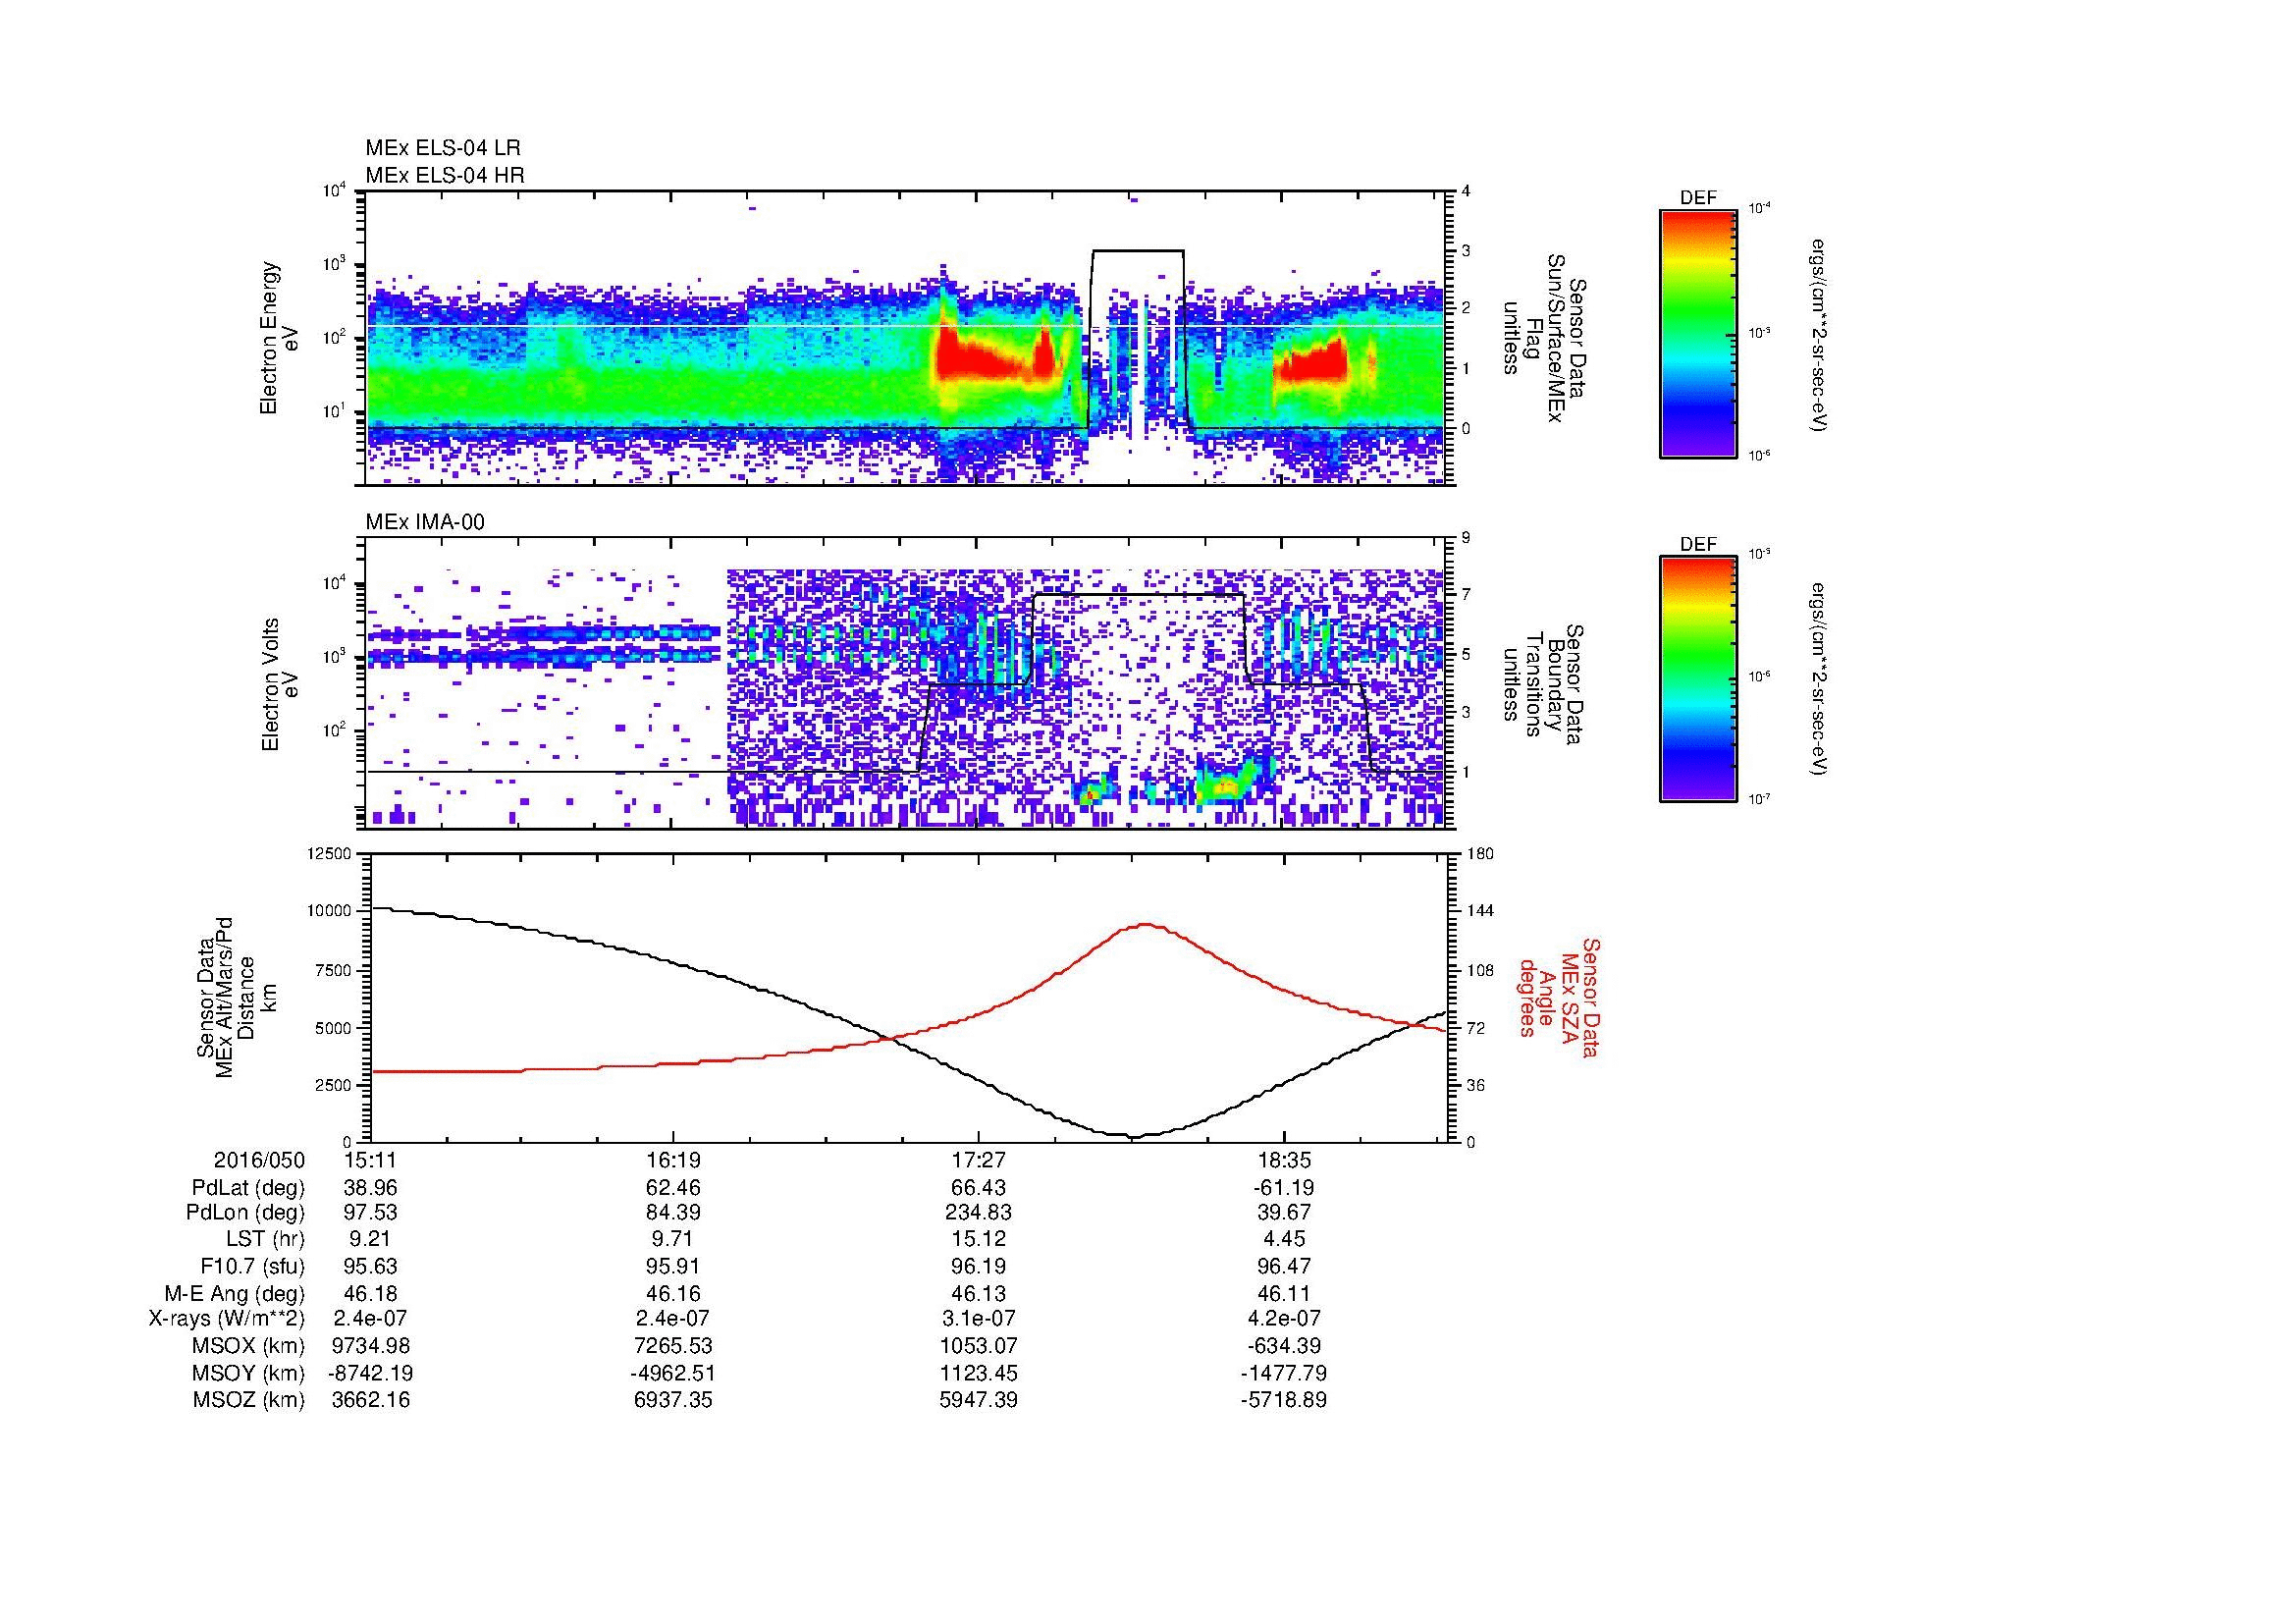Click the altitude curve minimum near periapsis
This screenshot has height=1623, width=2296.
click(1132, 1136)
